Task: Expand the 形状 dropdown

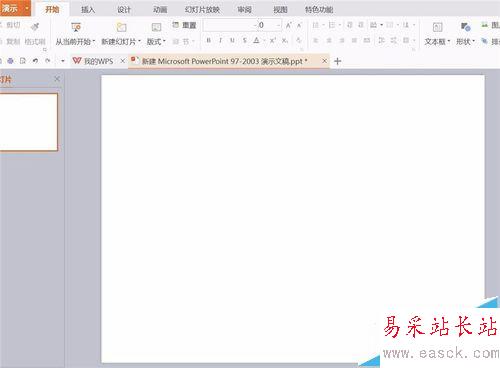Action: click(473, 42)
